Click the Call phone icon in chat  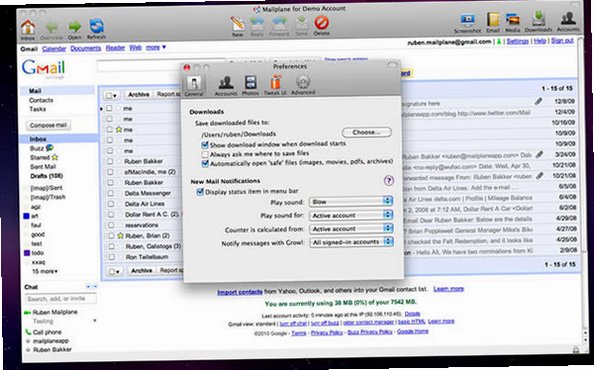(x=28, y=332)
